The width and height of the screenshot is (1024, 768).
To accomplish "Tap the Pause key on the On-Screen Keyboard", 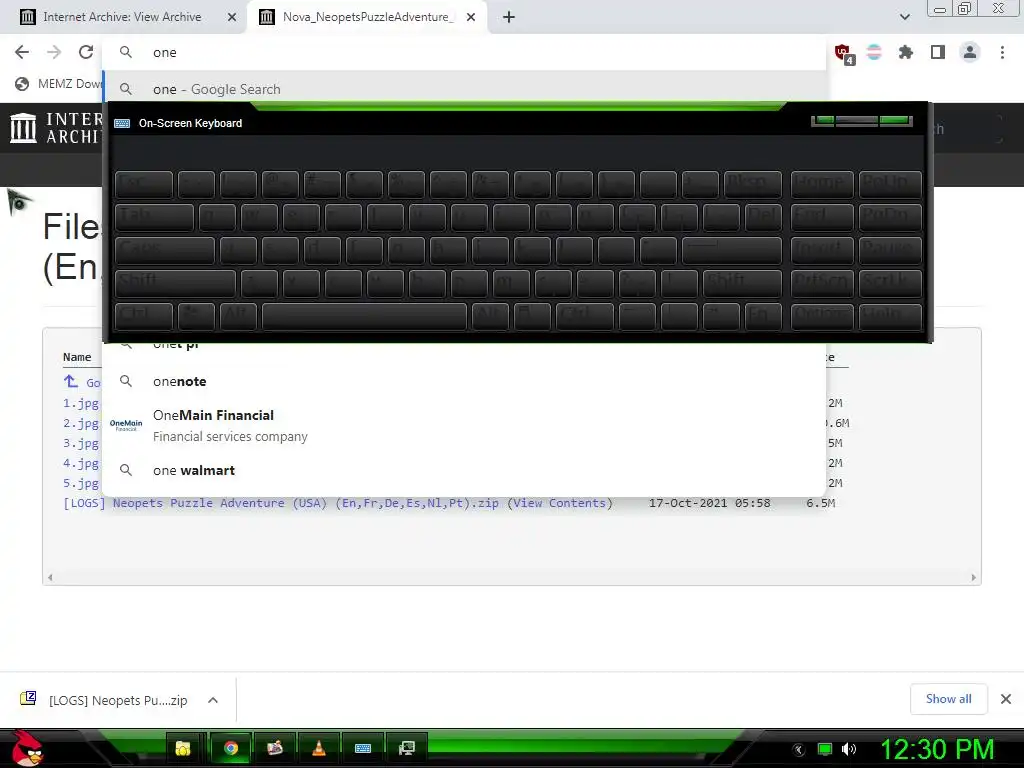I will point(889,250).
